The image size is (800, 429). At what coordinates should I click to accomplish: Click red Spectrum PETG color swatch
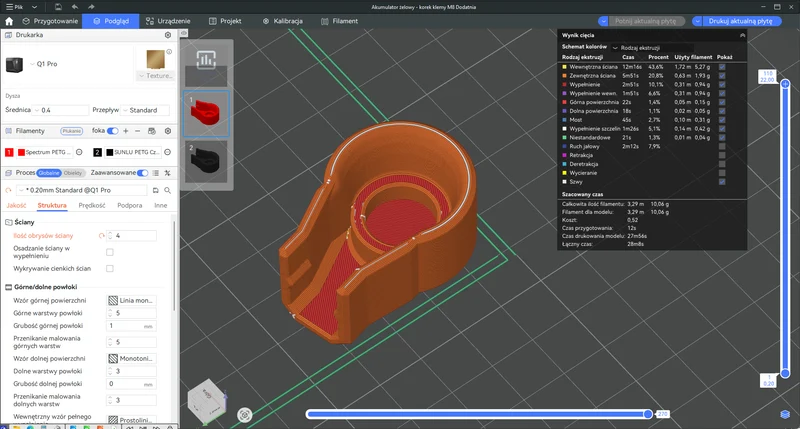21,153
